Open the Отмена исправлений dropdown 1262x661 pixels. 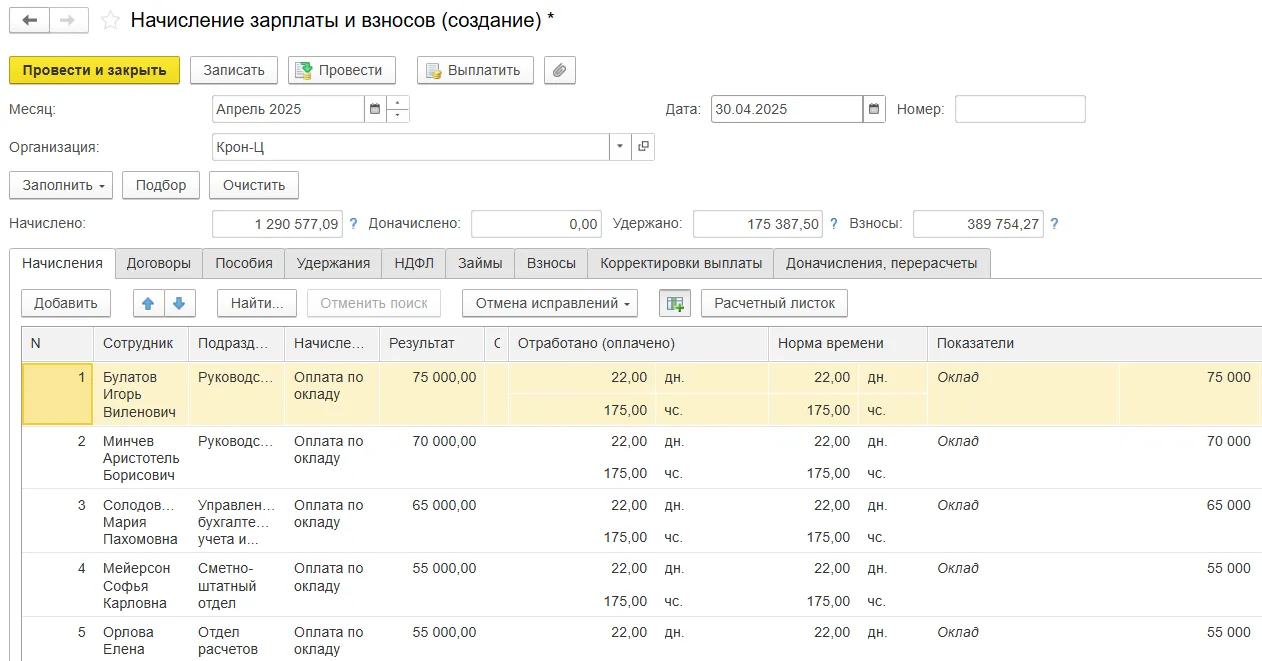pyautogui.click(x=550, y=303)
